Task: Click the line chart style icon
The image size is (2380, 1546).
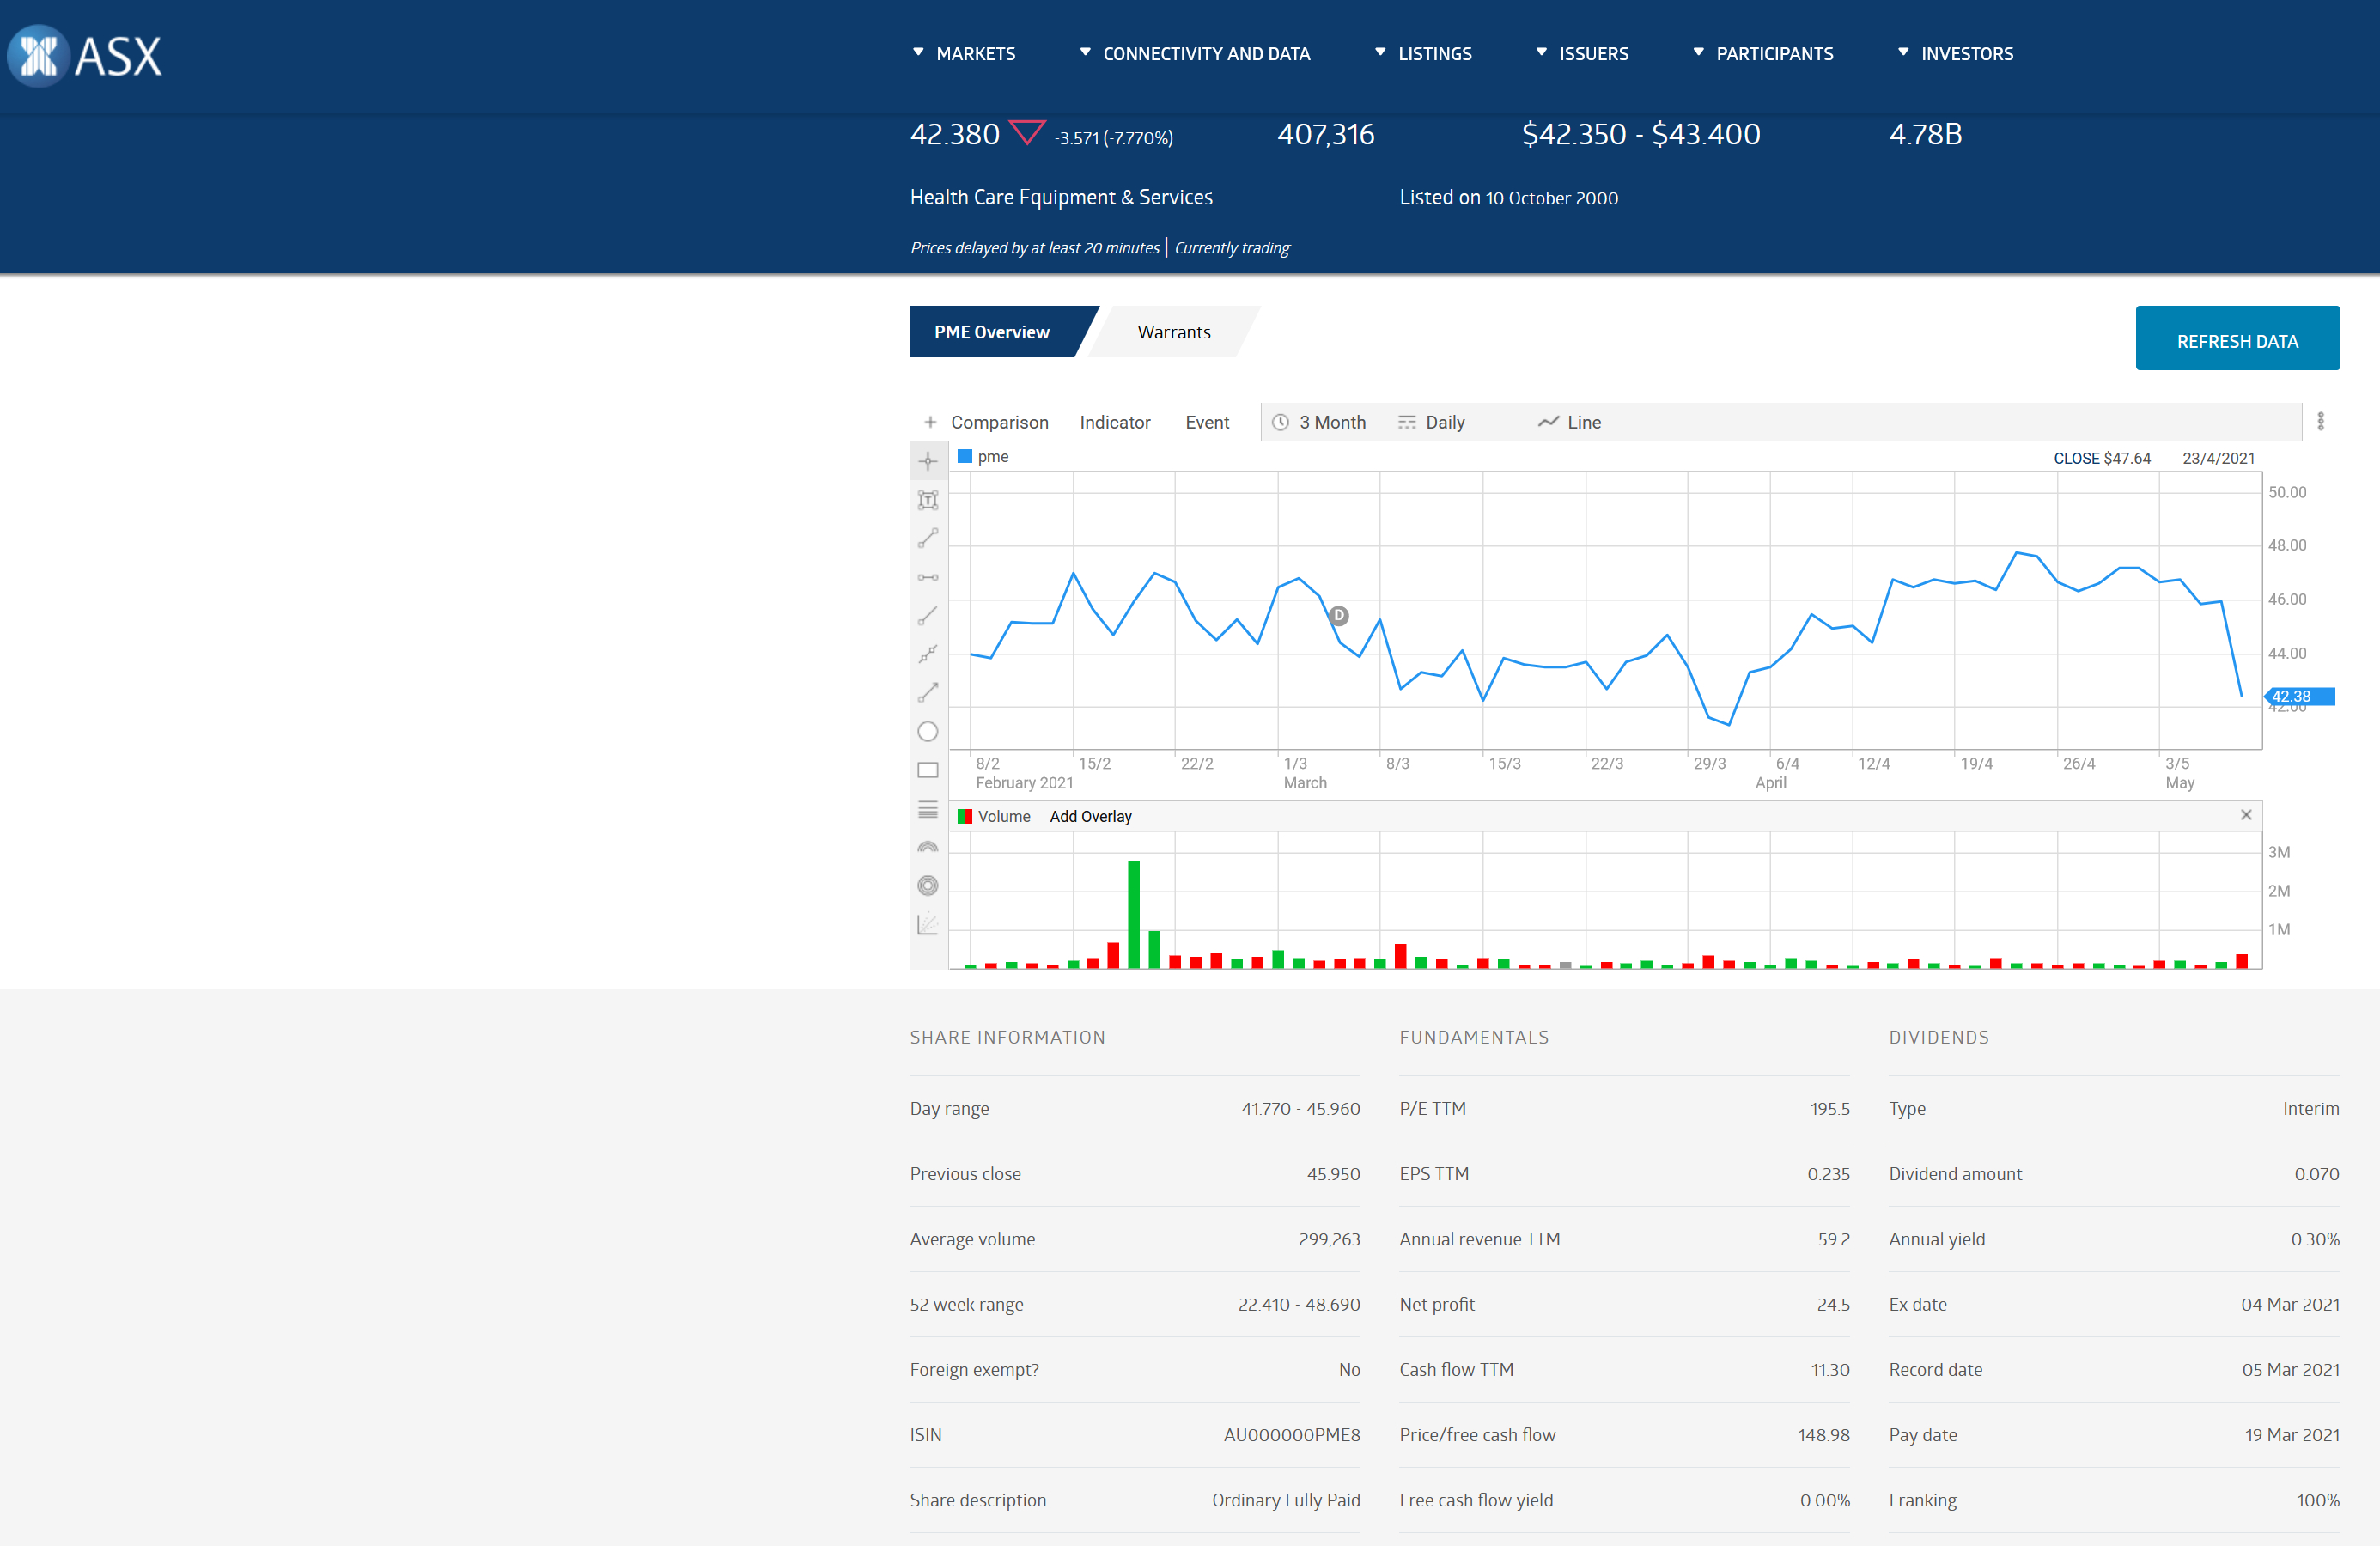Action: [x=1548, y=422]
